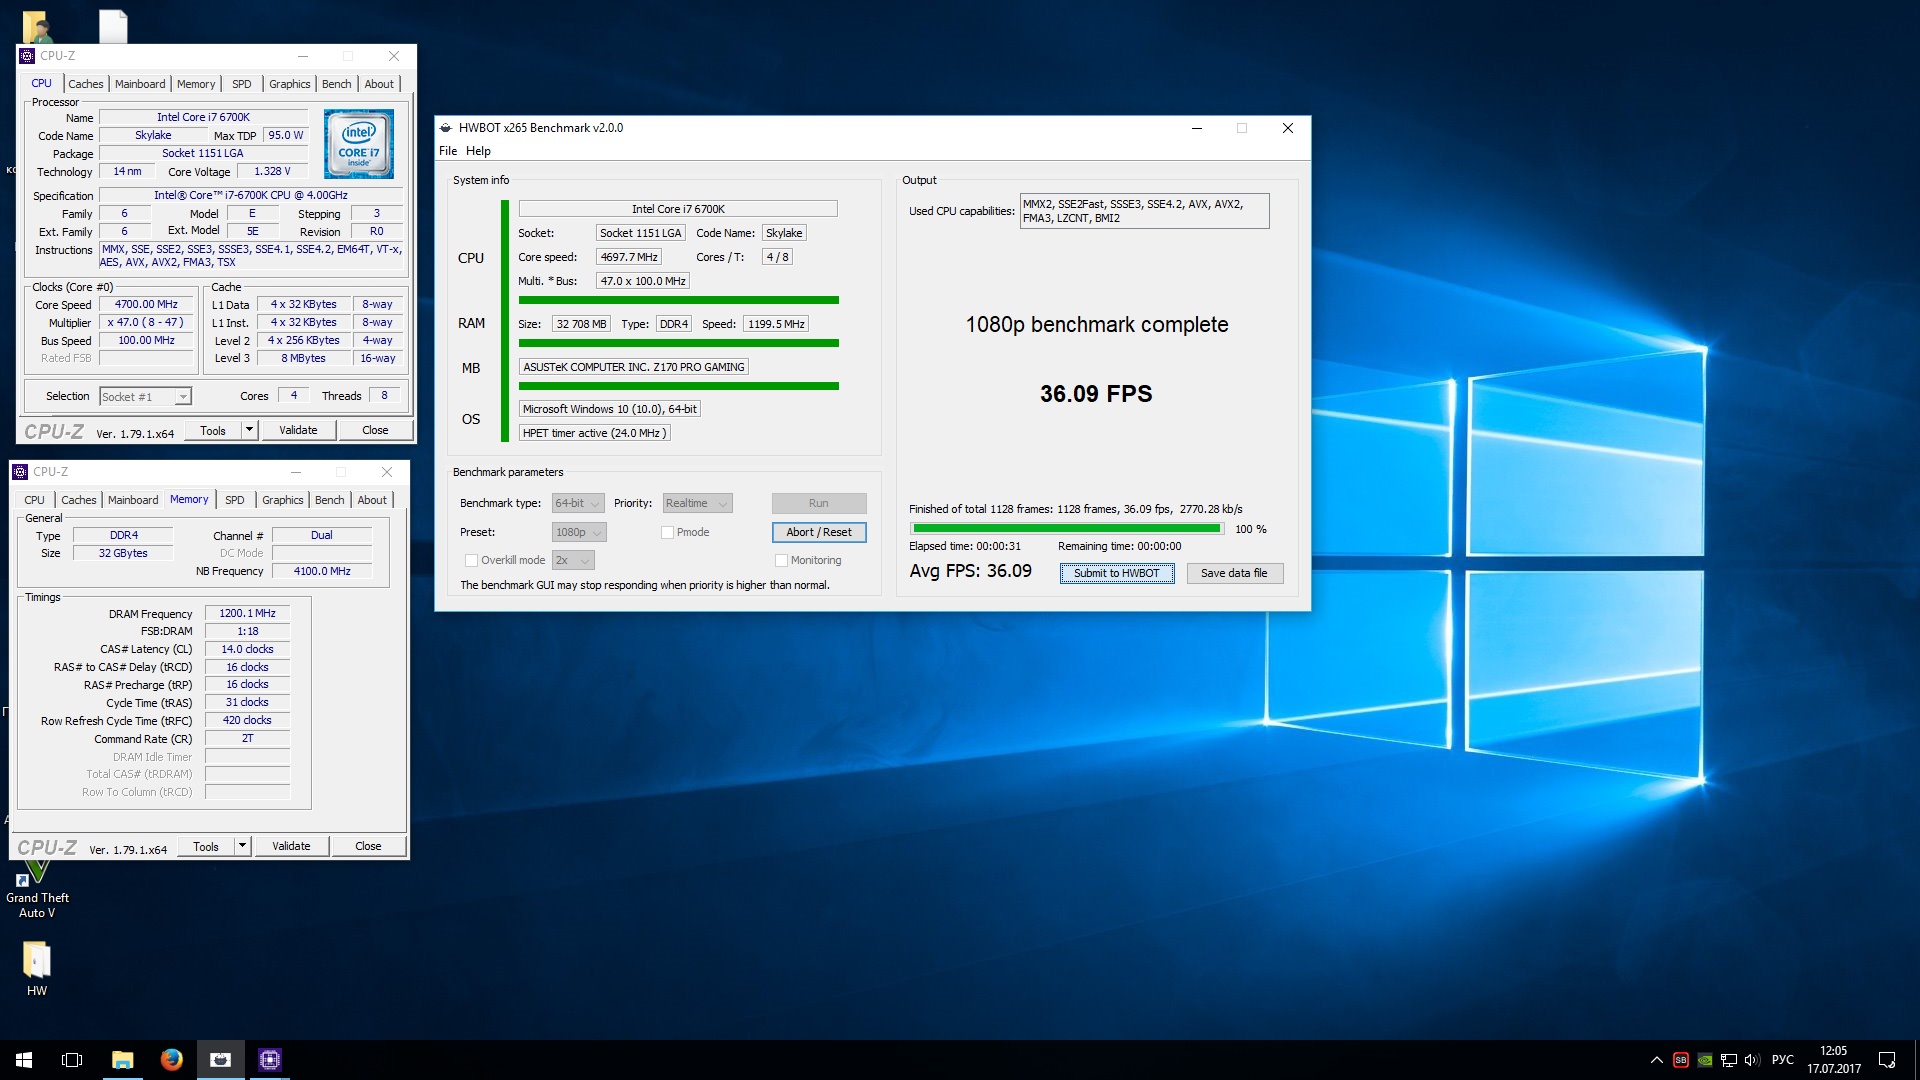Minimize the CPU-Z Memory window

296,472
